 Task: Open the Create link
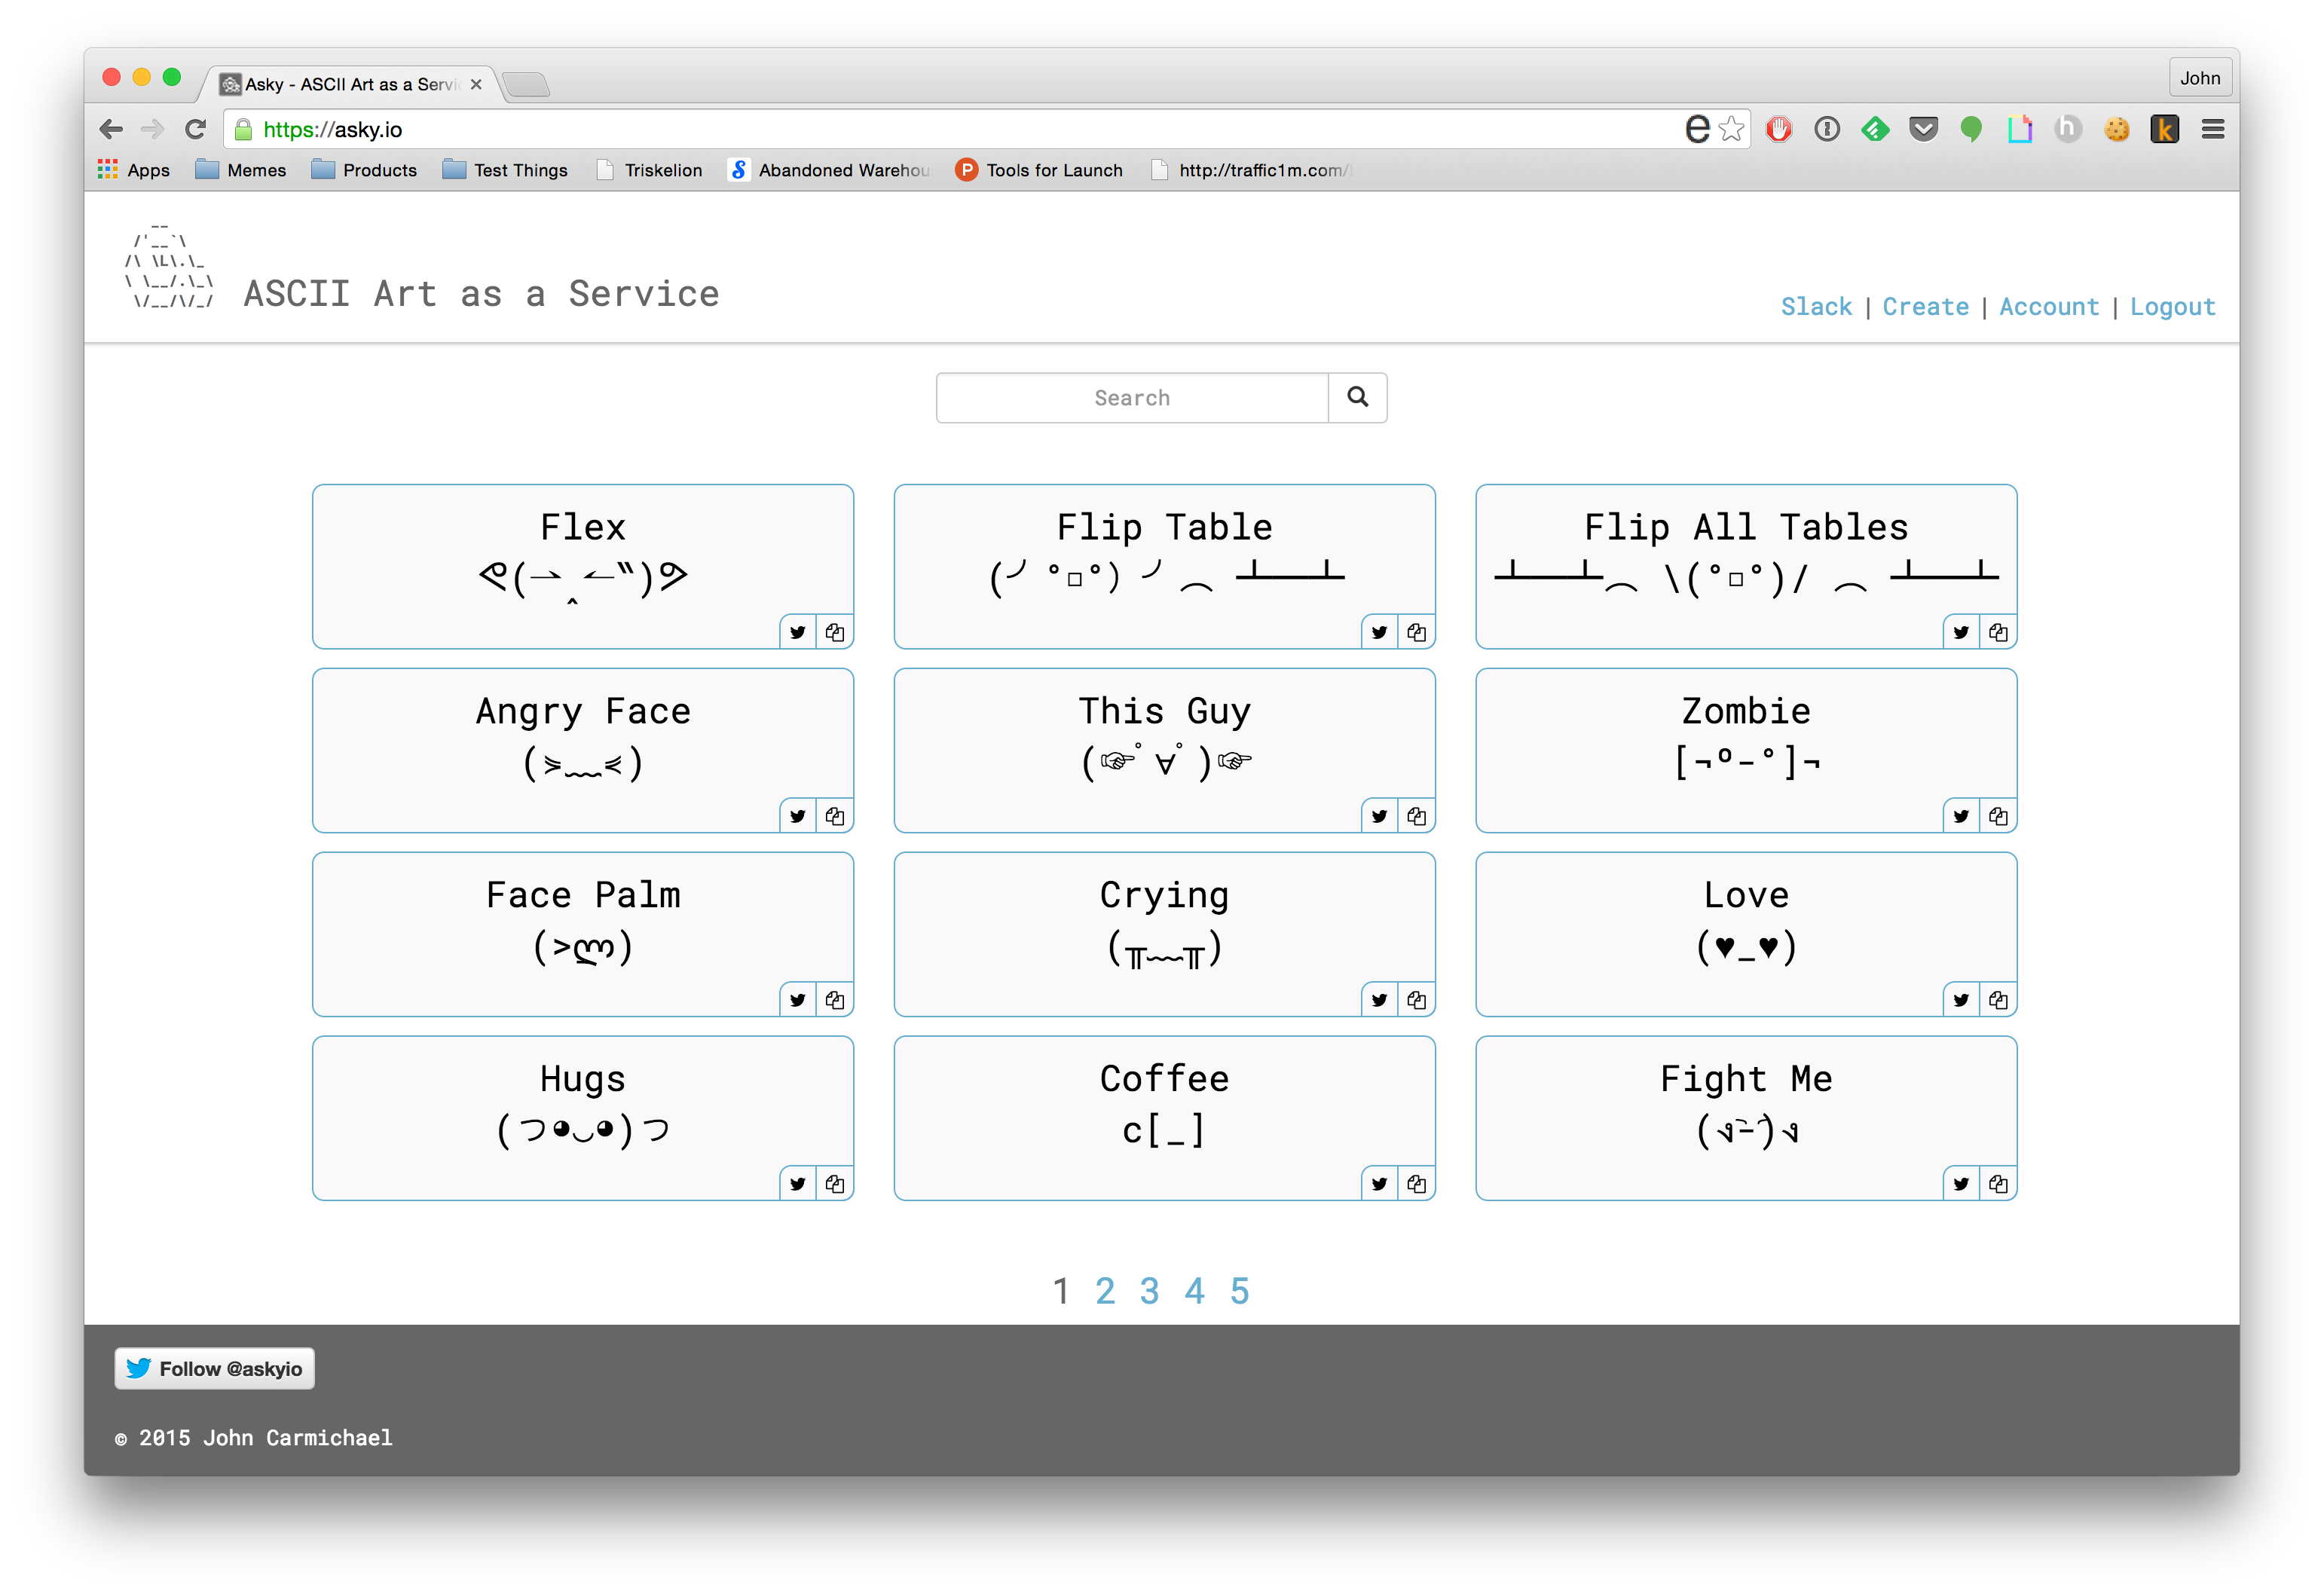(x=1925, y=307)
